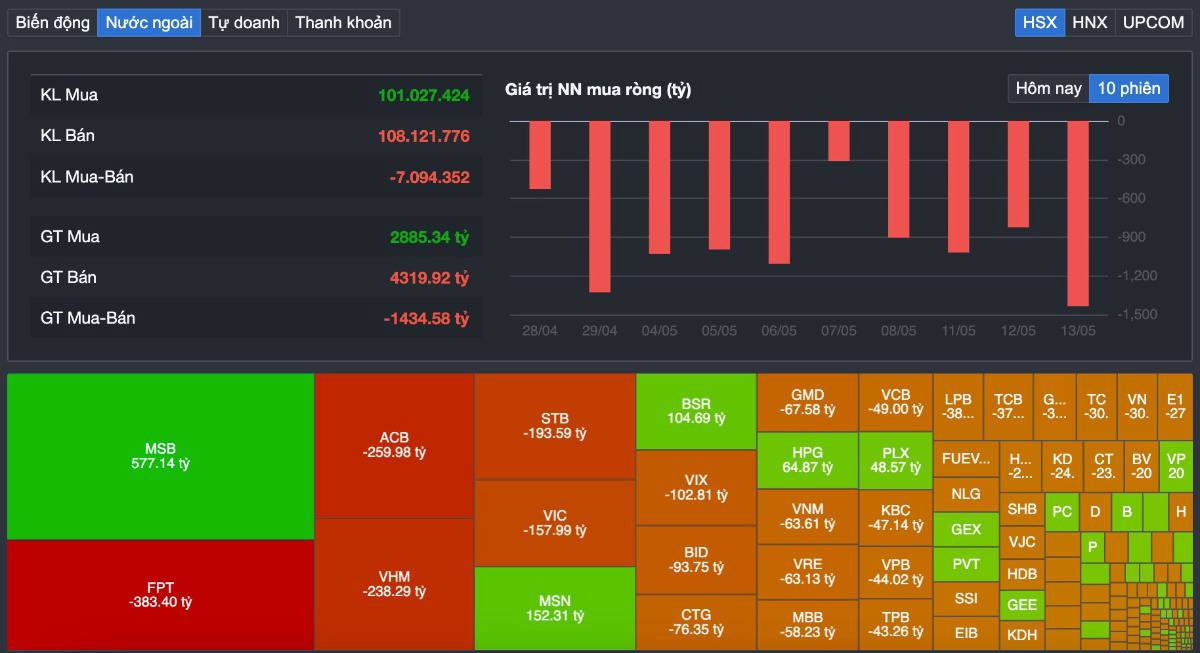
Task: Select the ACB -259.98 tỷ tile
Action: pos(394,446)
